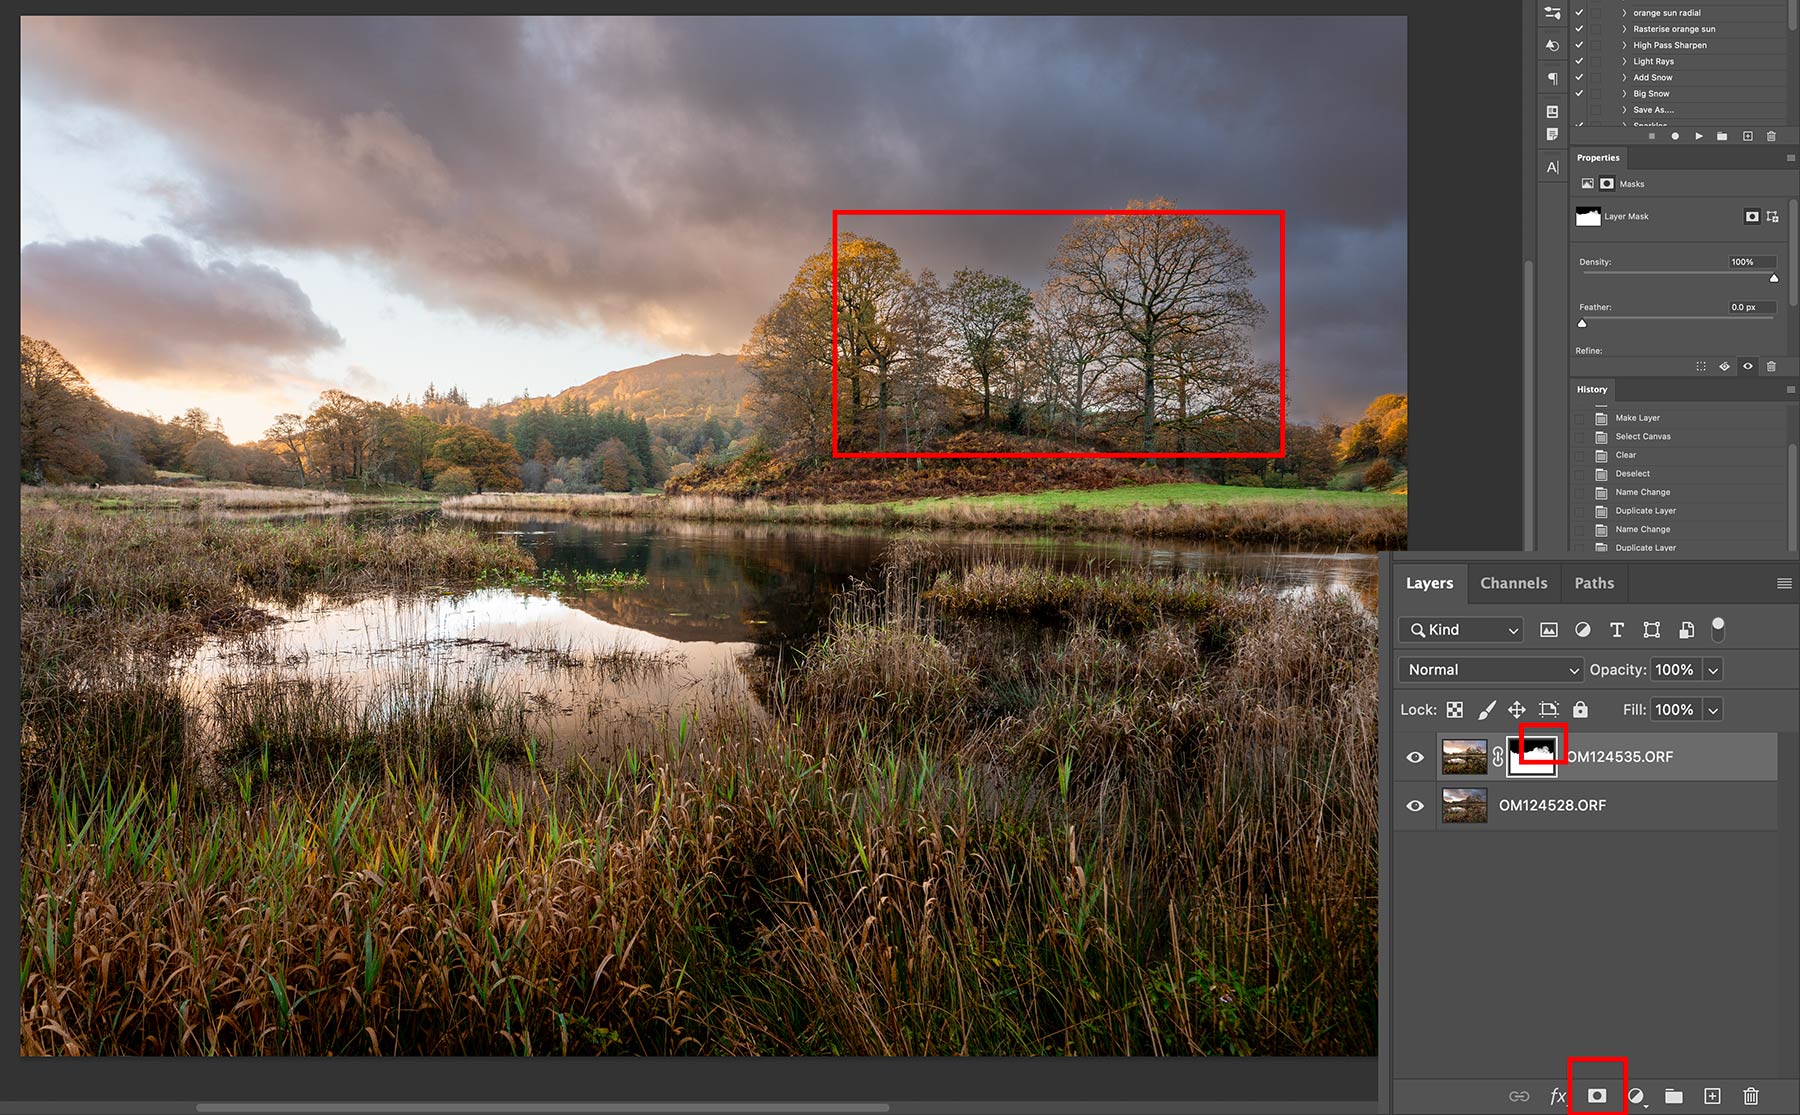Create a new layer with plus icon

[1712, 1096]
